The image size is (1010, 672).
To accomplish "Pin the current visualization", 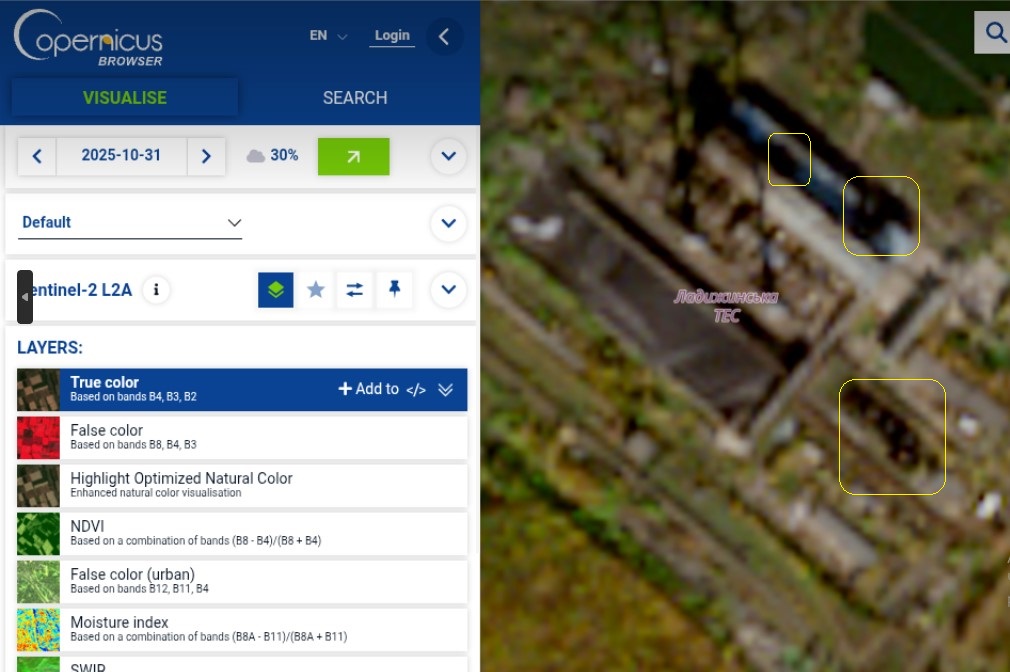I will (x=394, y=290).
